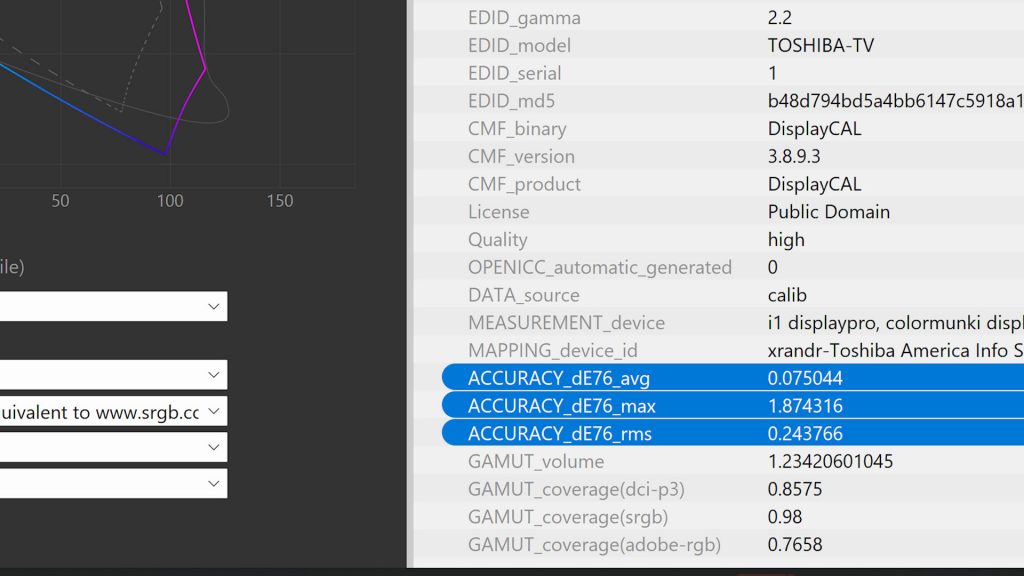Click the EDID_md5 hash value starting b48d794b
This screenshot has height=576, width=1024.
[x=895, y=101]
